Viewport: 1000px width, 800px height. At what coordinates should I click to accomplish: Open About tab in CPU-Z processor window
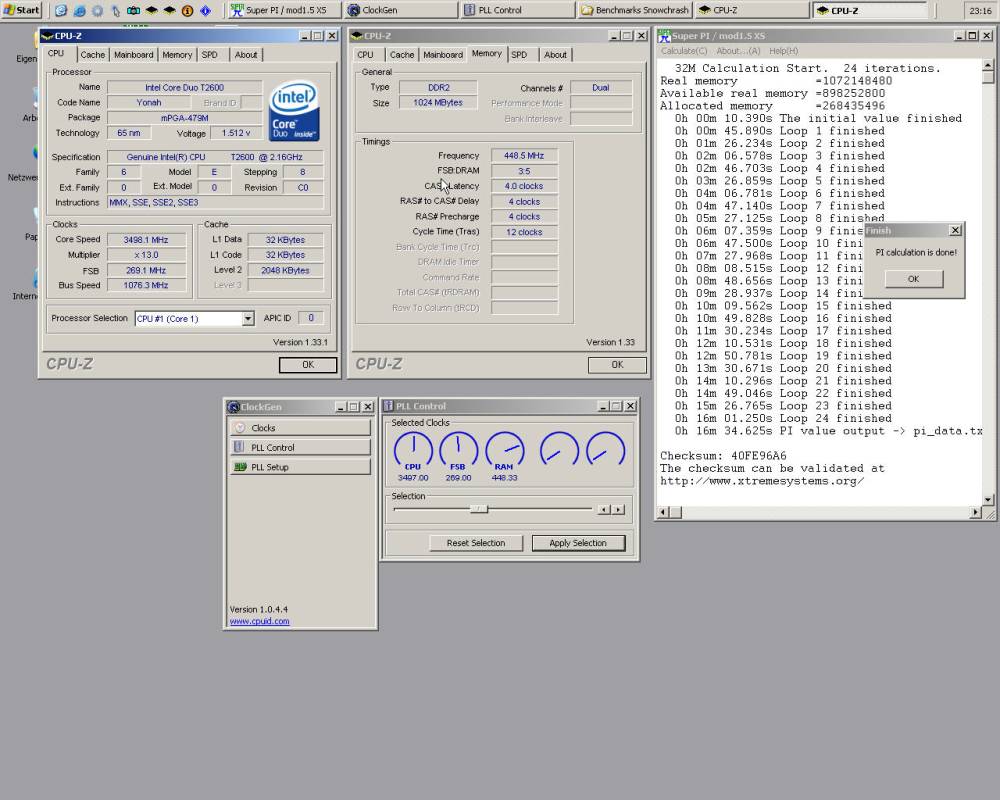[x=246, y=55]
